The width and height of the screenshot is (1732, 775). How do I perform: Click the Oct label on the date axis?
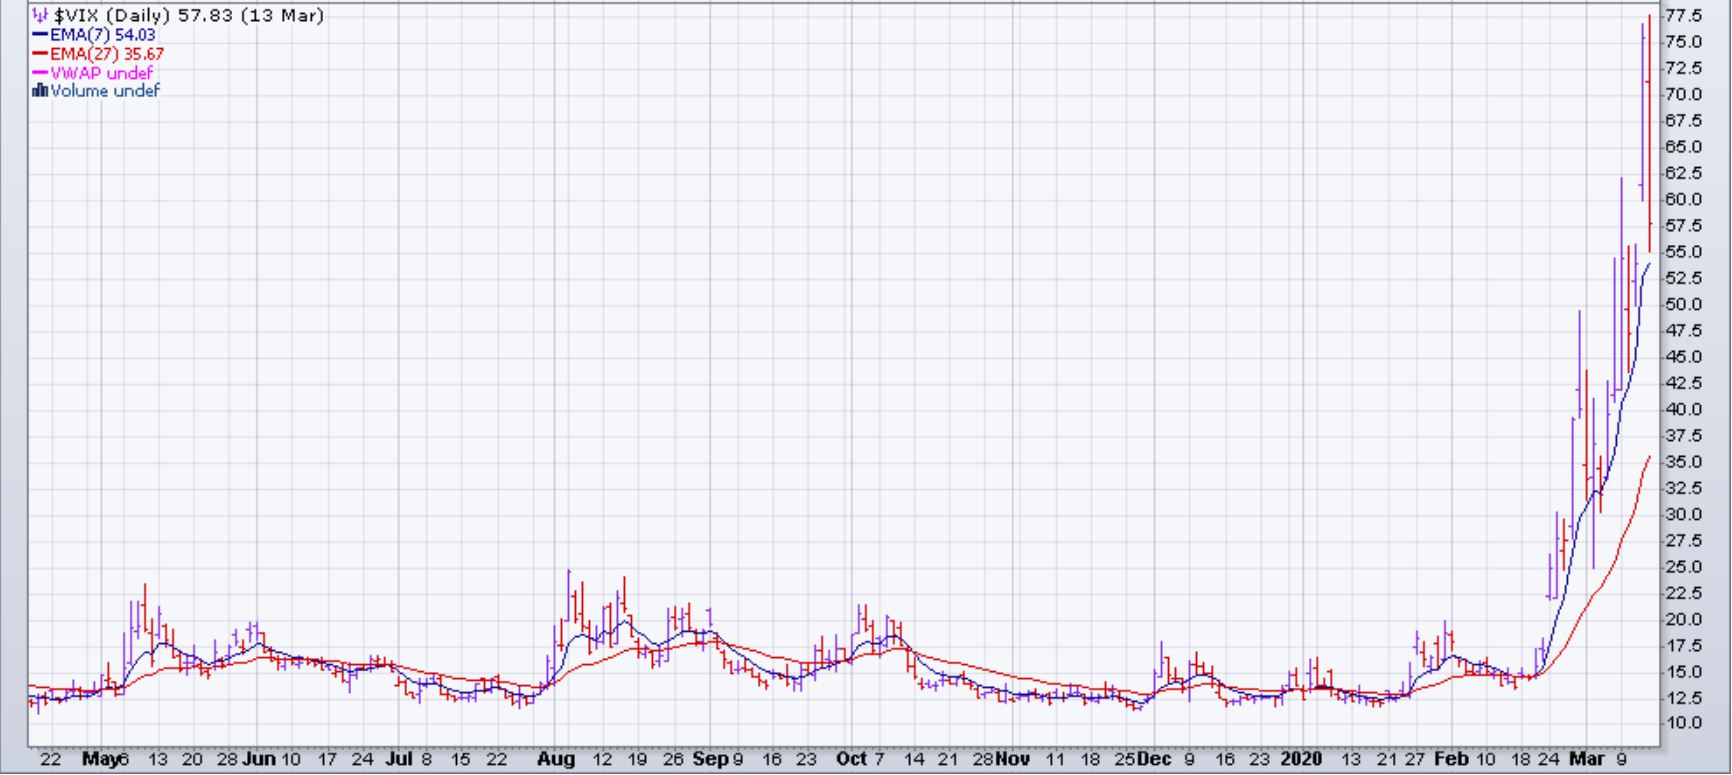pos(851,759)
